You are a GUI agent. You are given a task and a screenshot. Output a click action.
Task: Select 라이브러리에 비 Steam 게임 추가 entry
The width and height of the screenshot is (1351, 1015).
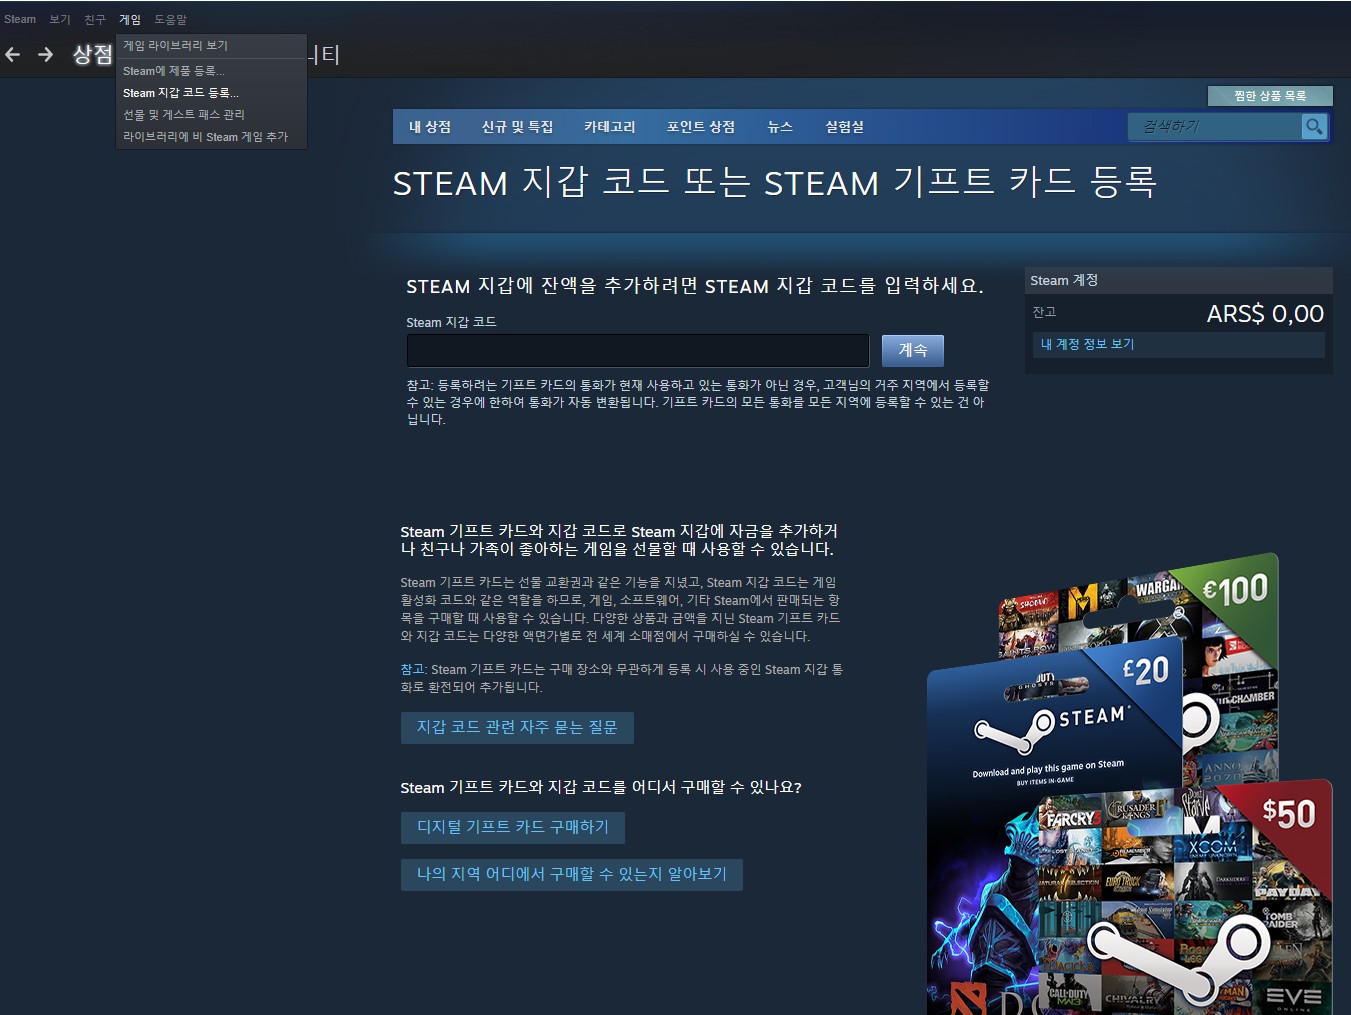click(x=211, y=137)
